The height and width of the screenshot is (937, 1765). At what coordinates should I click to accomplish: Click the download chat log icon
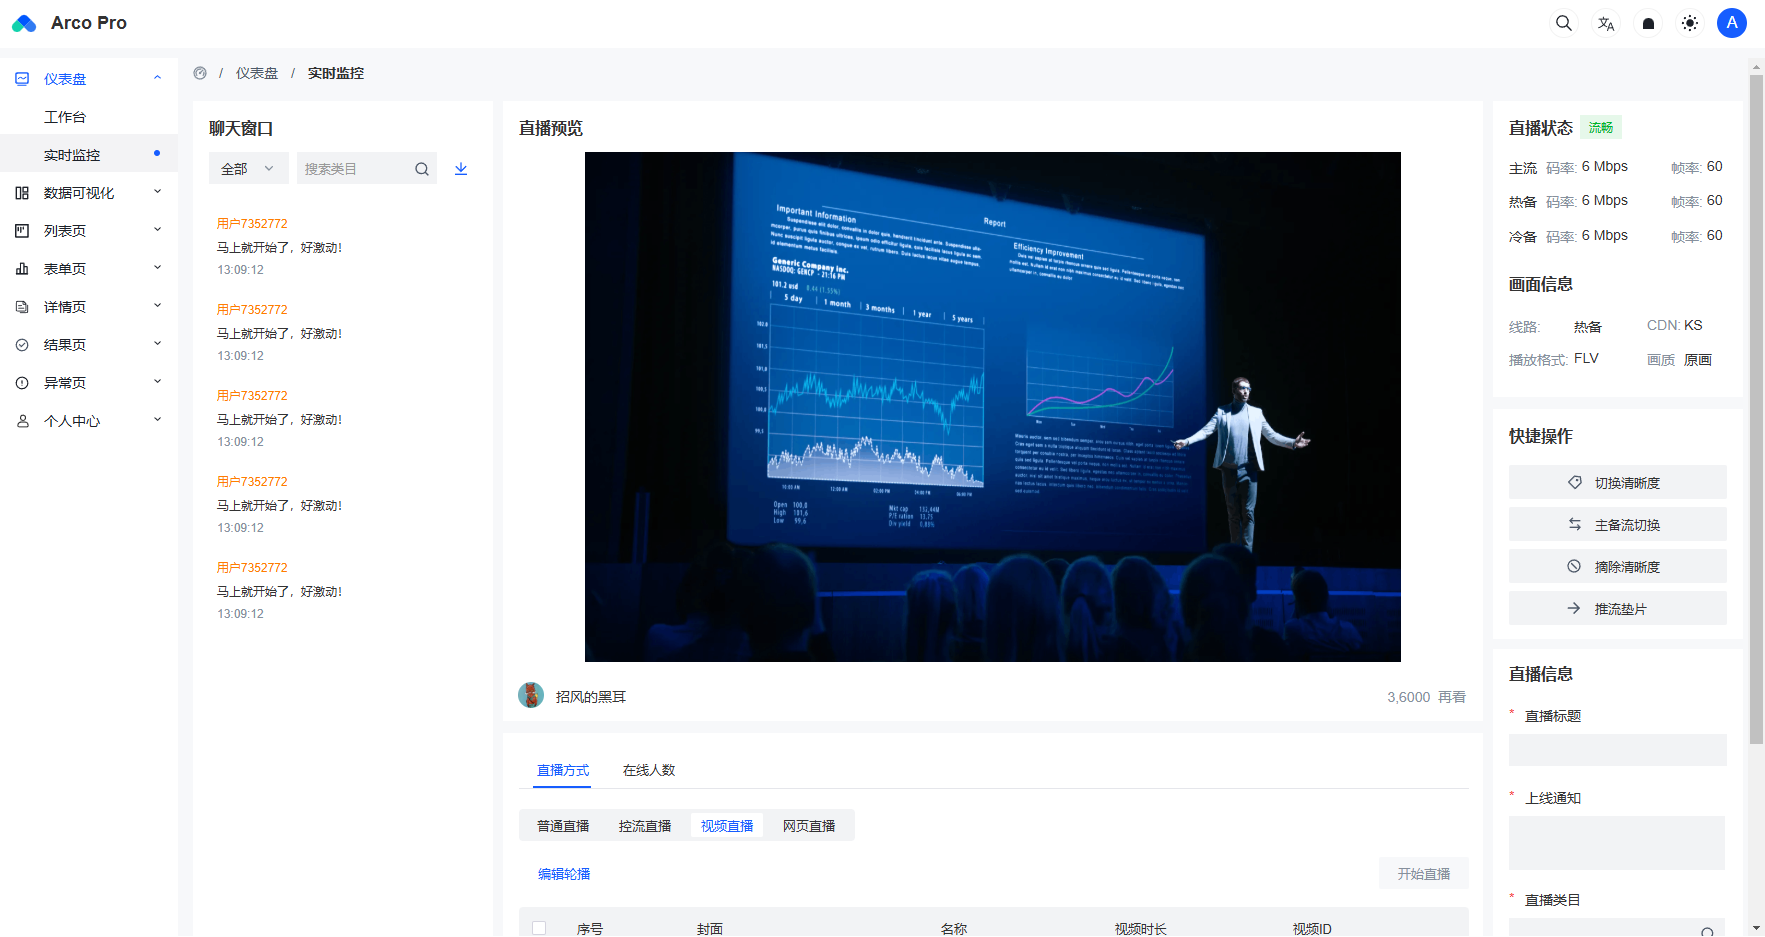pos(461,169)
